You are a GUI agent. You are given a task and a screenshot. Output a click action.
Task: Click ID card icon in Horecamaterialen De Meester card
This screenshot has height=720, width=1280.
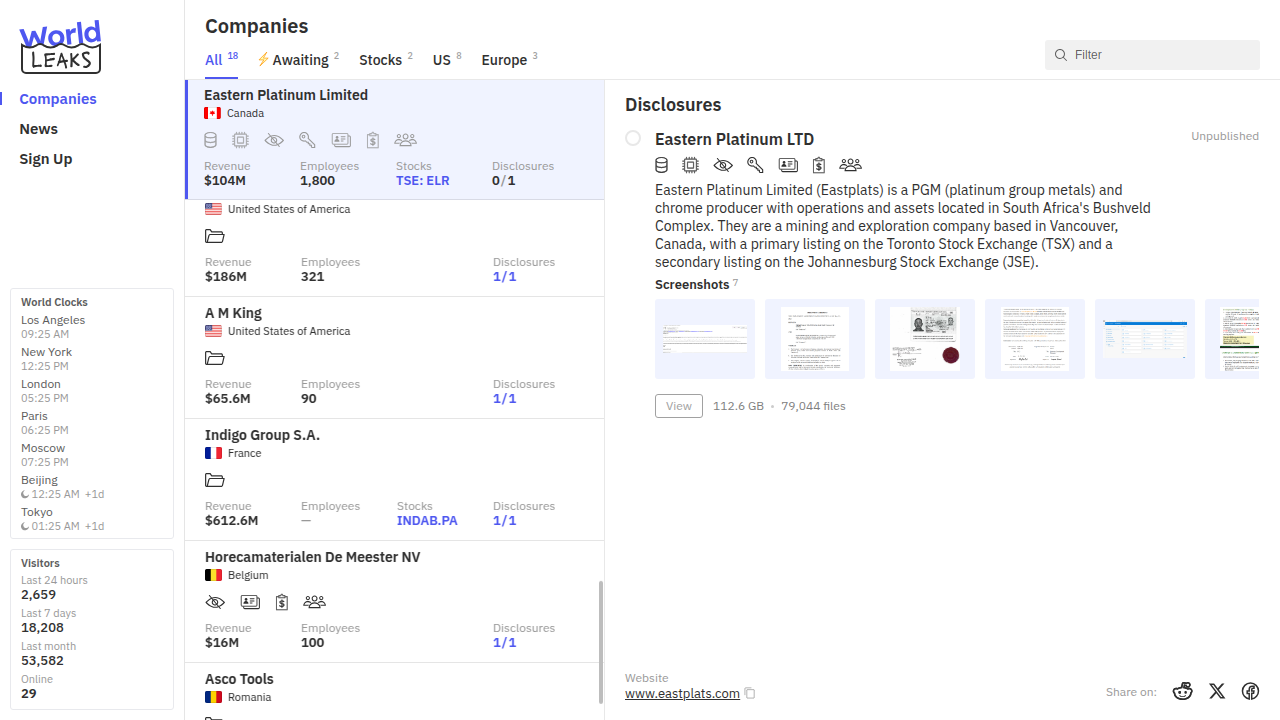click(250, 602)
